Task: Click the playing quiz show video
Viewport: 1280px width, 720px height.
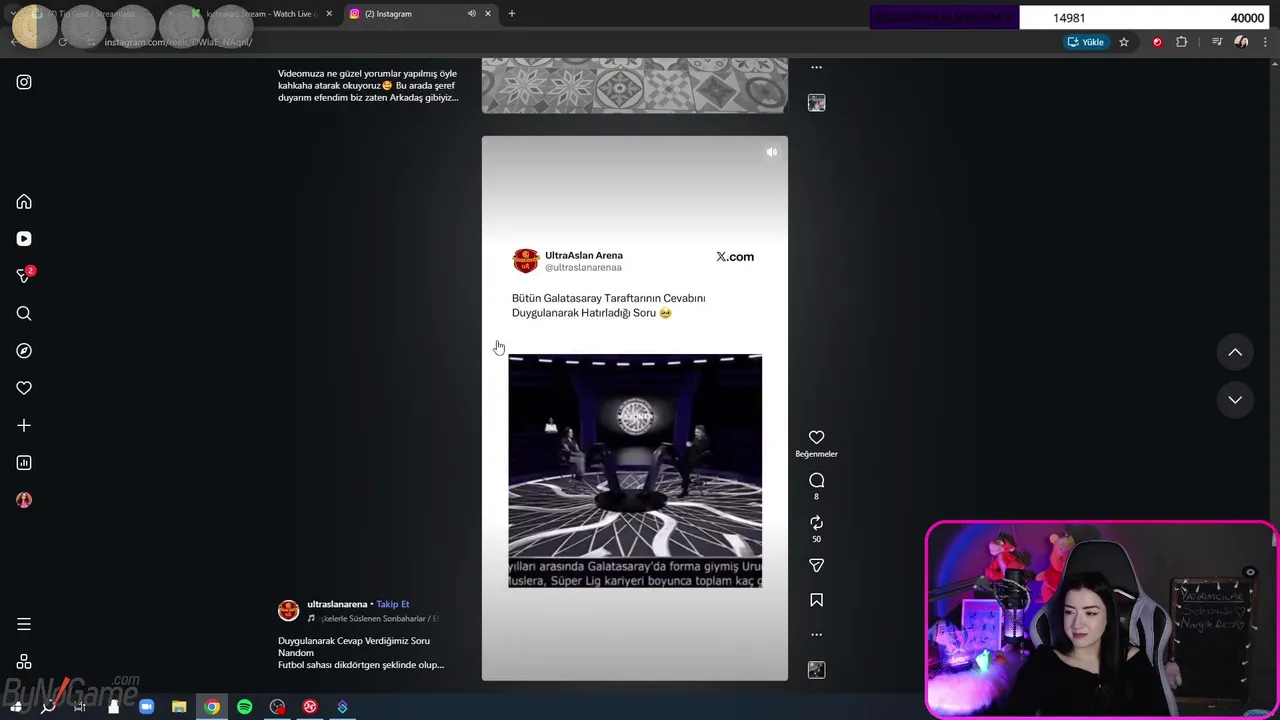Action: [635, 470]
